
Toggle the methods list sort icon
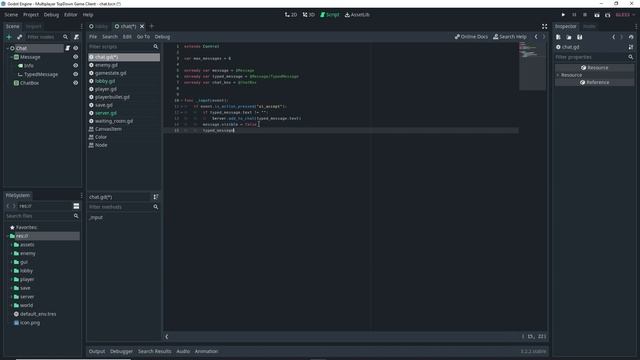pyautogui.click(x=156, y=197)
